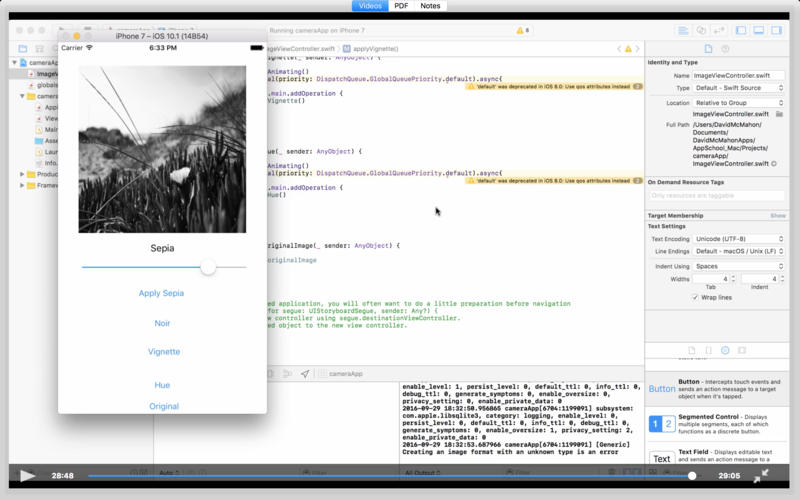
Task: Open the Line Endings dropdown
Action: point(738,252)
